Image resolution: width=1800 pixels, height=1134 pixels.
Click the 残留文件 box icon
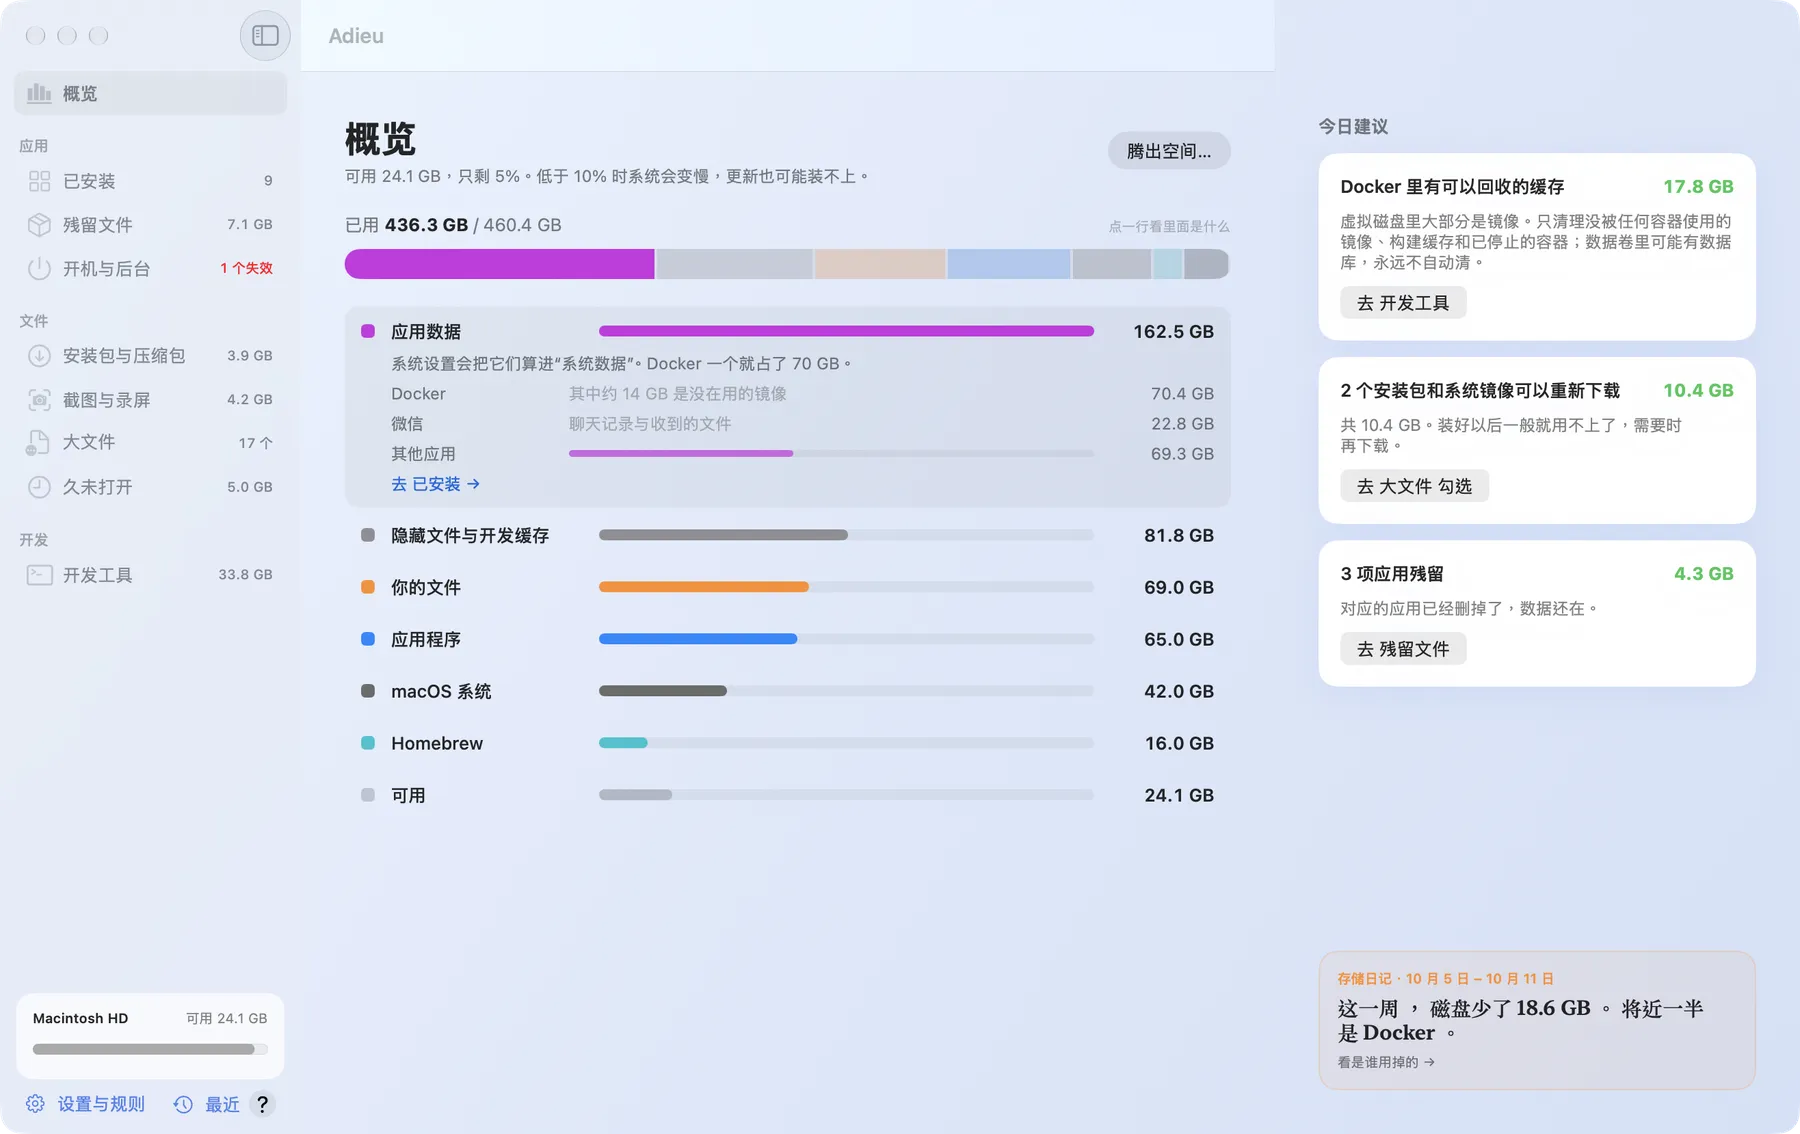pyautogui.click(x=39, y=225)
